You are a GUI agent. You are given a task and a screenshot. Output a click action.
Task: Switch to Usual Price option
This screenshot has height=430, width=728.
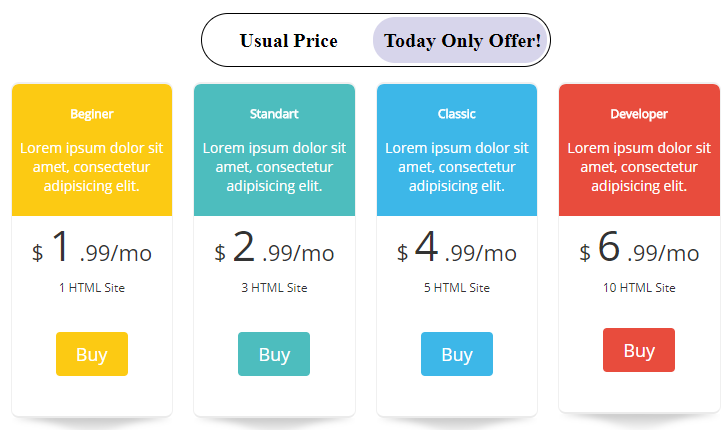point(288,41)
